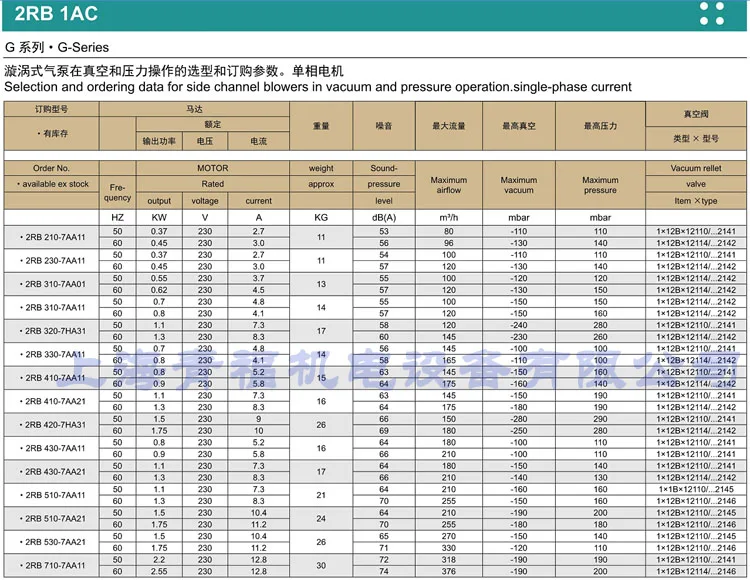
Task: Click the "HZ" unit cell
Action: (x=117, y=218)
